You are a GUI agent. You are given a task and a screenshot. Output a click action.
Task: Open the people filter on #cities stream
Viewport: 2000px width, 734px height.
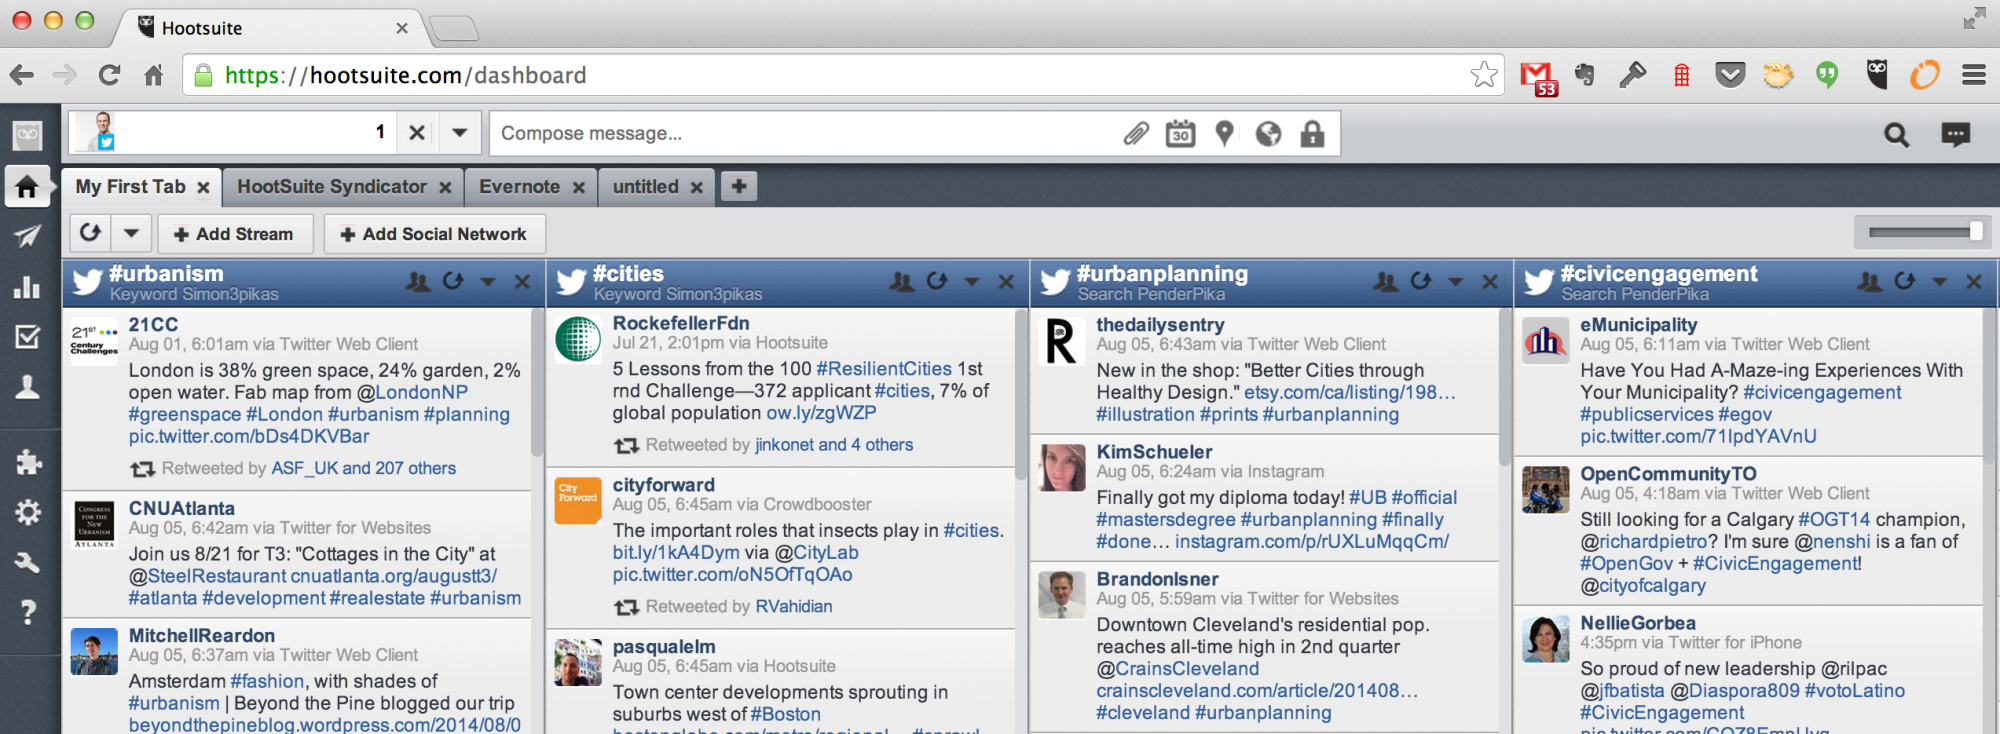pos(902,282)
